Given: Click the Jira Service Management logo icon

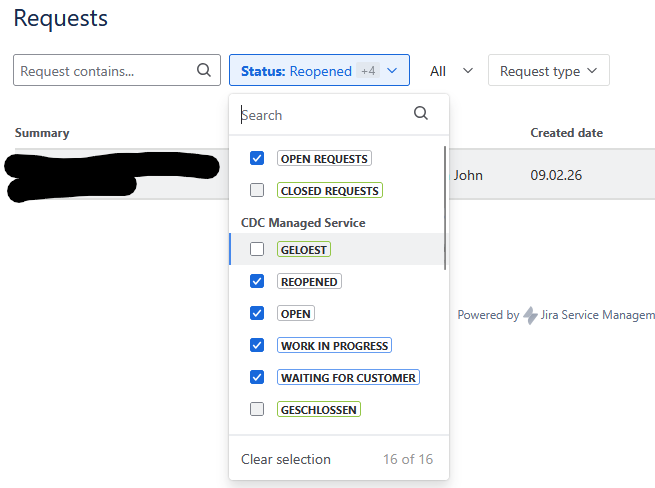Looking at the screenshot, I should [530, 315].
